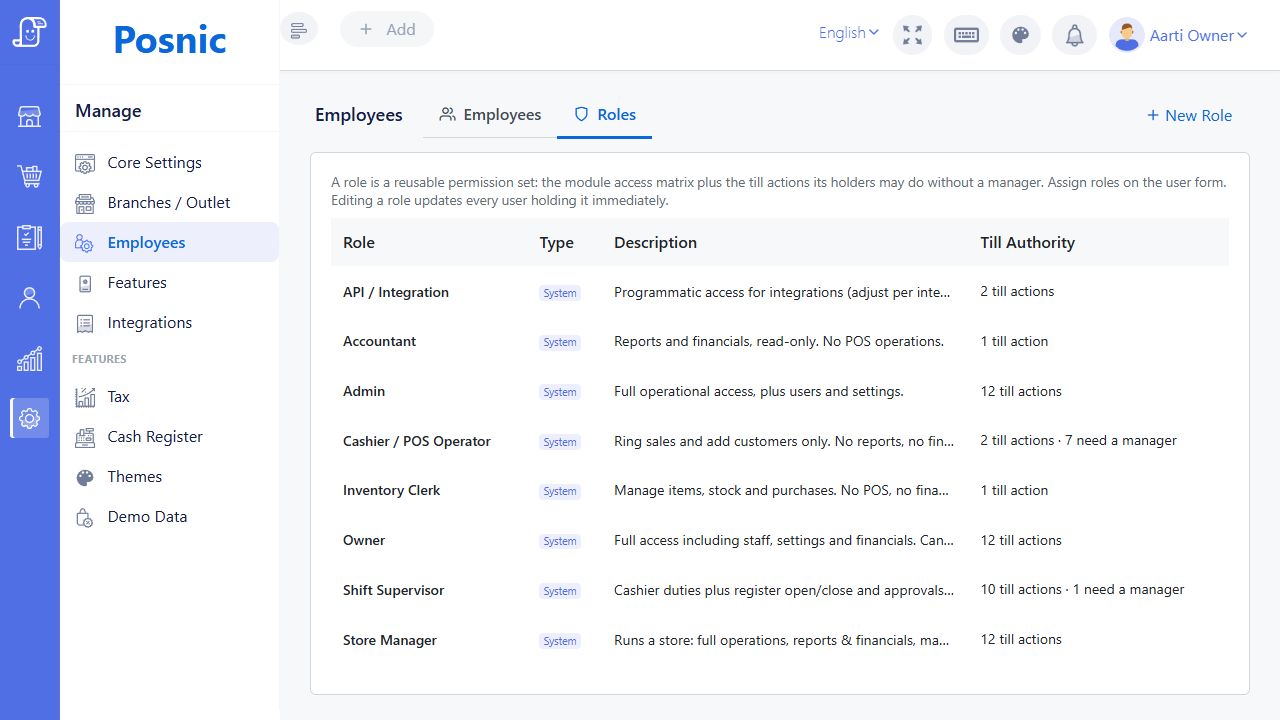Open the bar chart reports icon in the rail
The image size is (1280, 720).
tap(30, 358)
